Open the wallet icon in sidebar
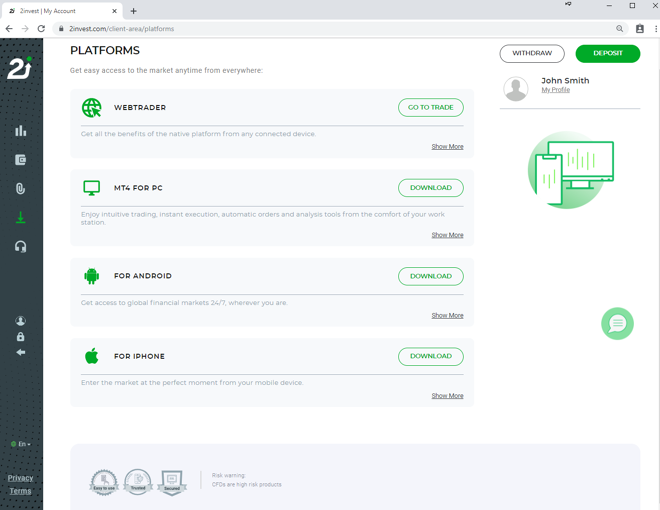 (x=21, y=160)
